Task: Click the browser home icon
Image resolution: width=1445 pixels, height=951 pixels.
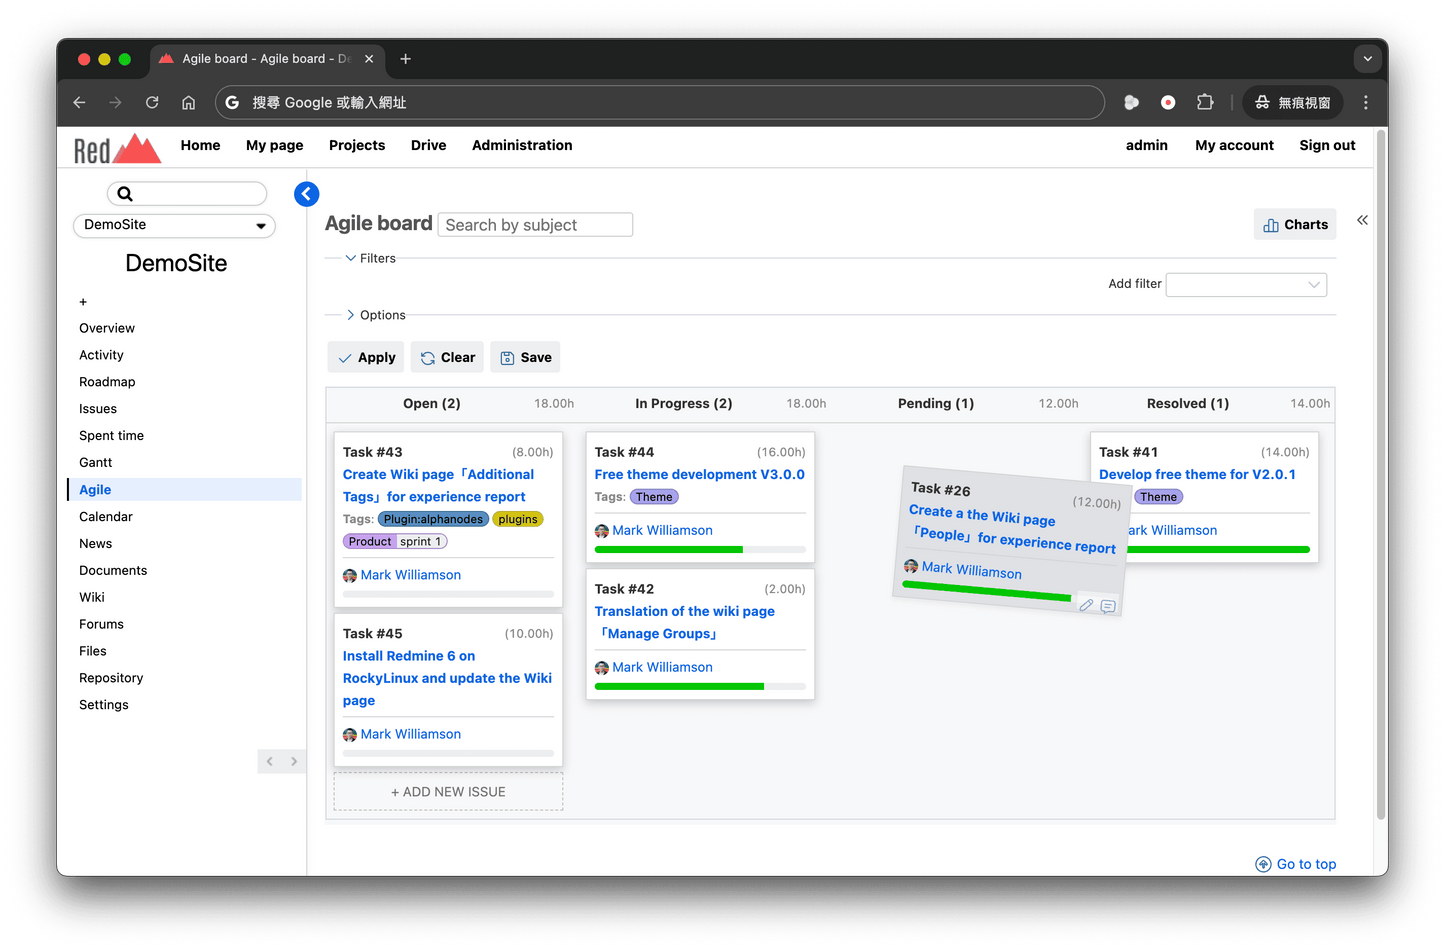Action: click(x=187, y=102)
